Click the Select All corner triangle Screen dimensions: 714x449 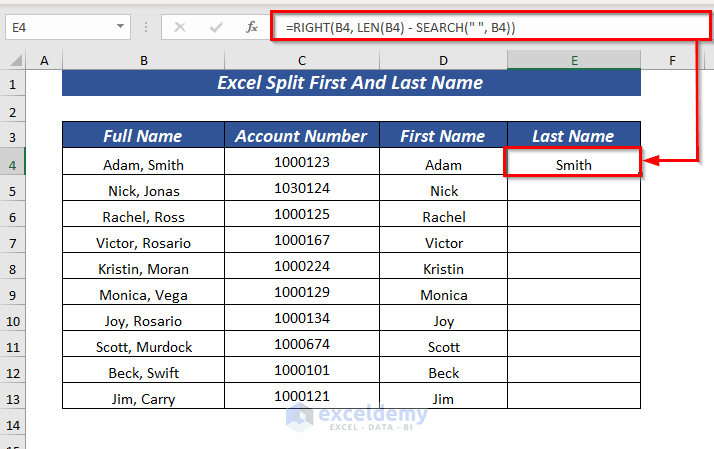click(14, 62)
